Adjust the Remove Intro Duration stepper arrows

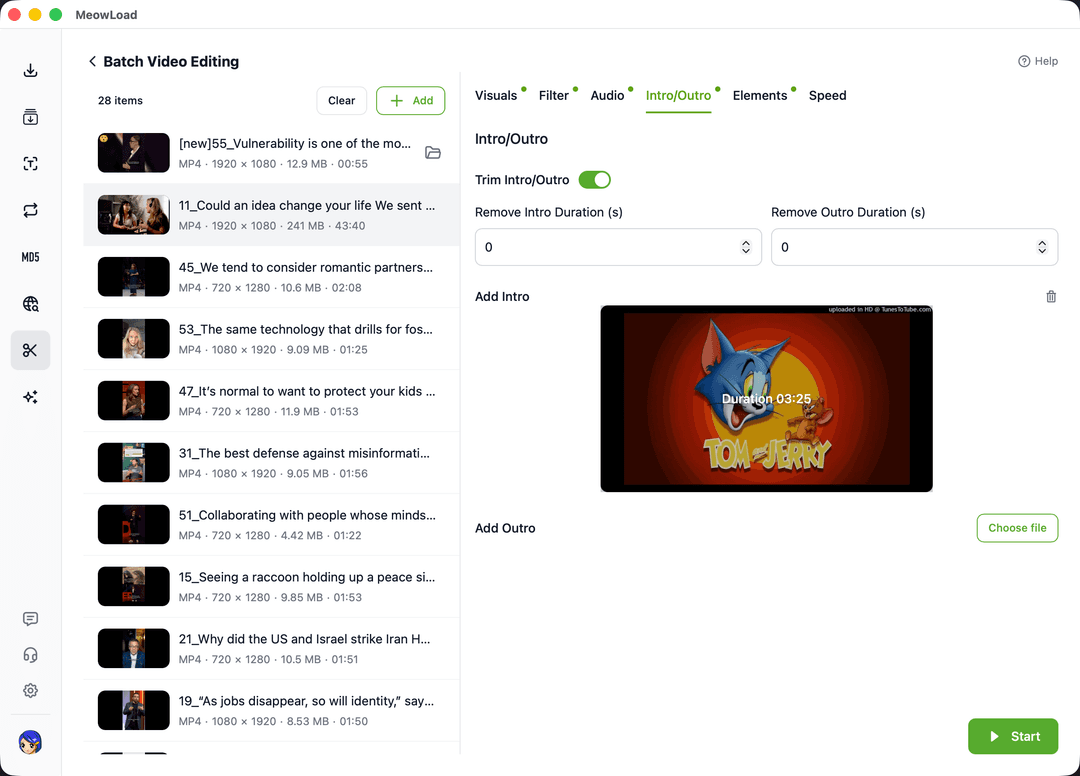[x=746, y=247]
